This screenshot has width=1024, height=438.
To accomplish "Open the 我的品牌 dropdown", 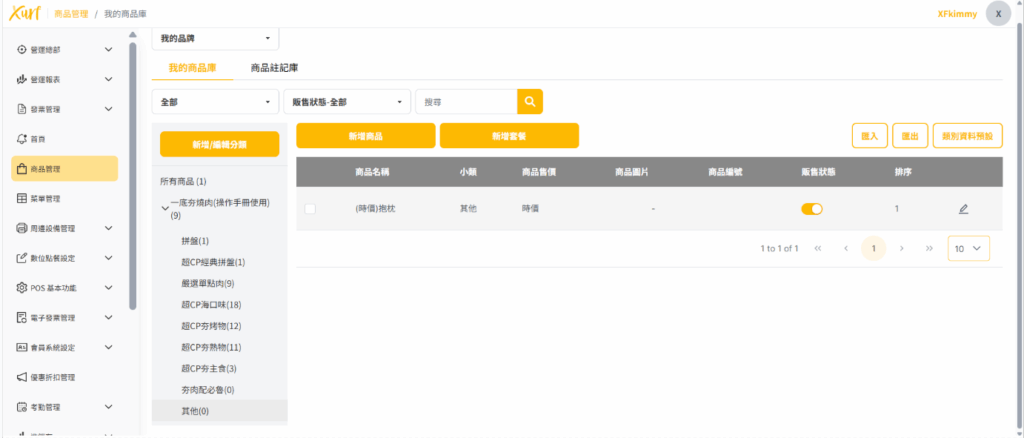I will [215, 39].
